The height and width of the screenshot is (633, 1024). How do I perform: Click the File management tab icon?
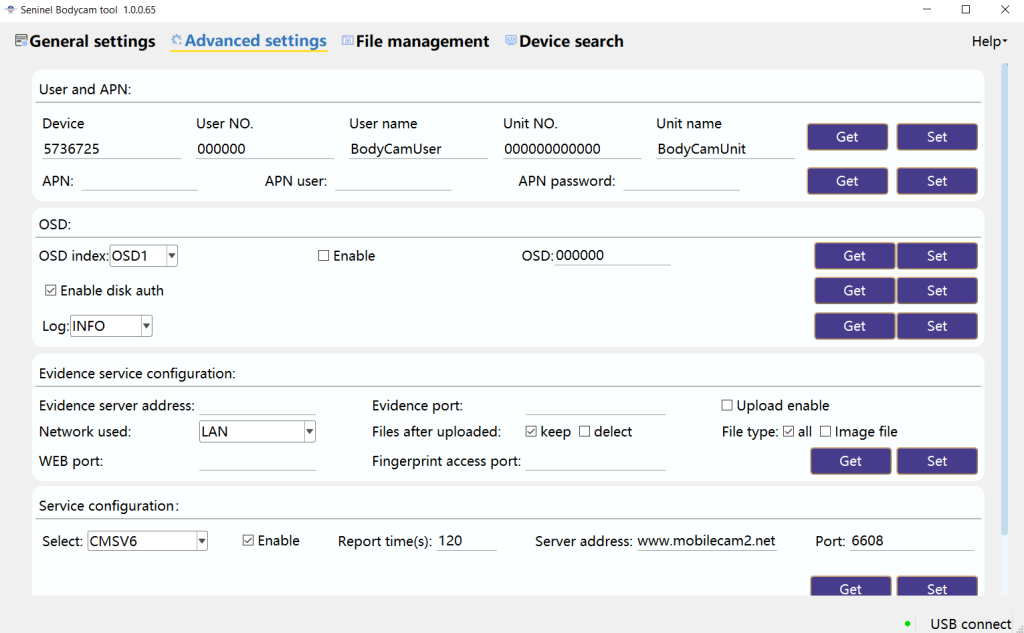point(347,41)
